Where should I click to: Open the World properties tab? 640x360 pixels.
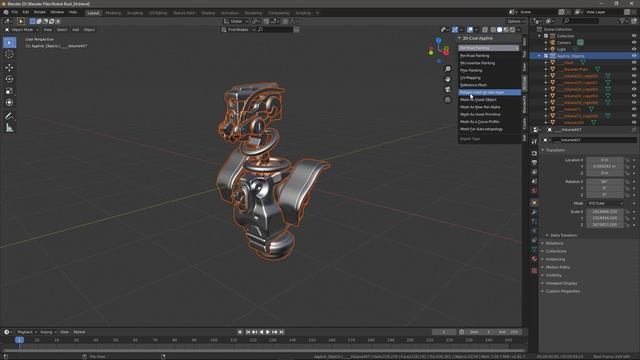(x=534, y=191)
